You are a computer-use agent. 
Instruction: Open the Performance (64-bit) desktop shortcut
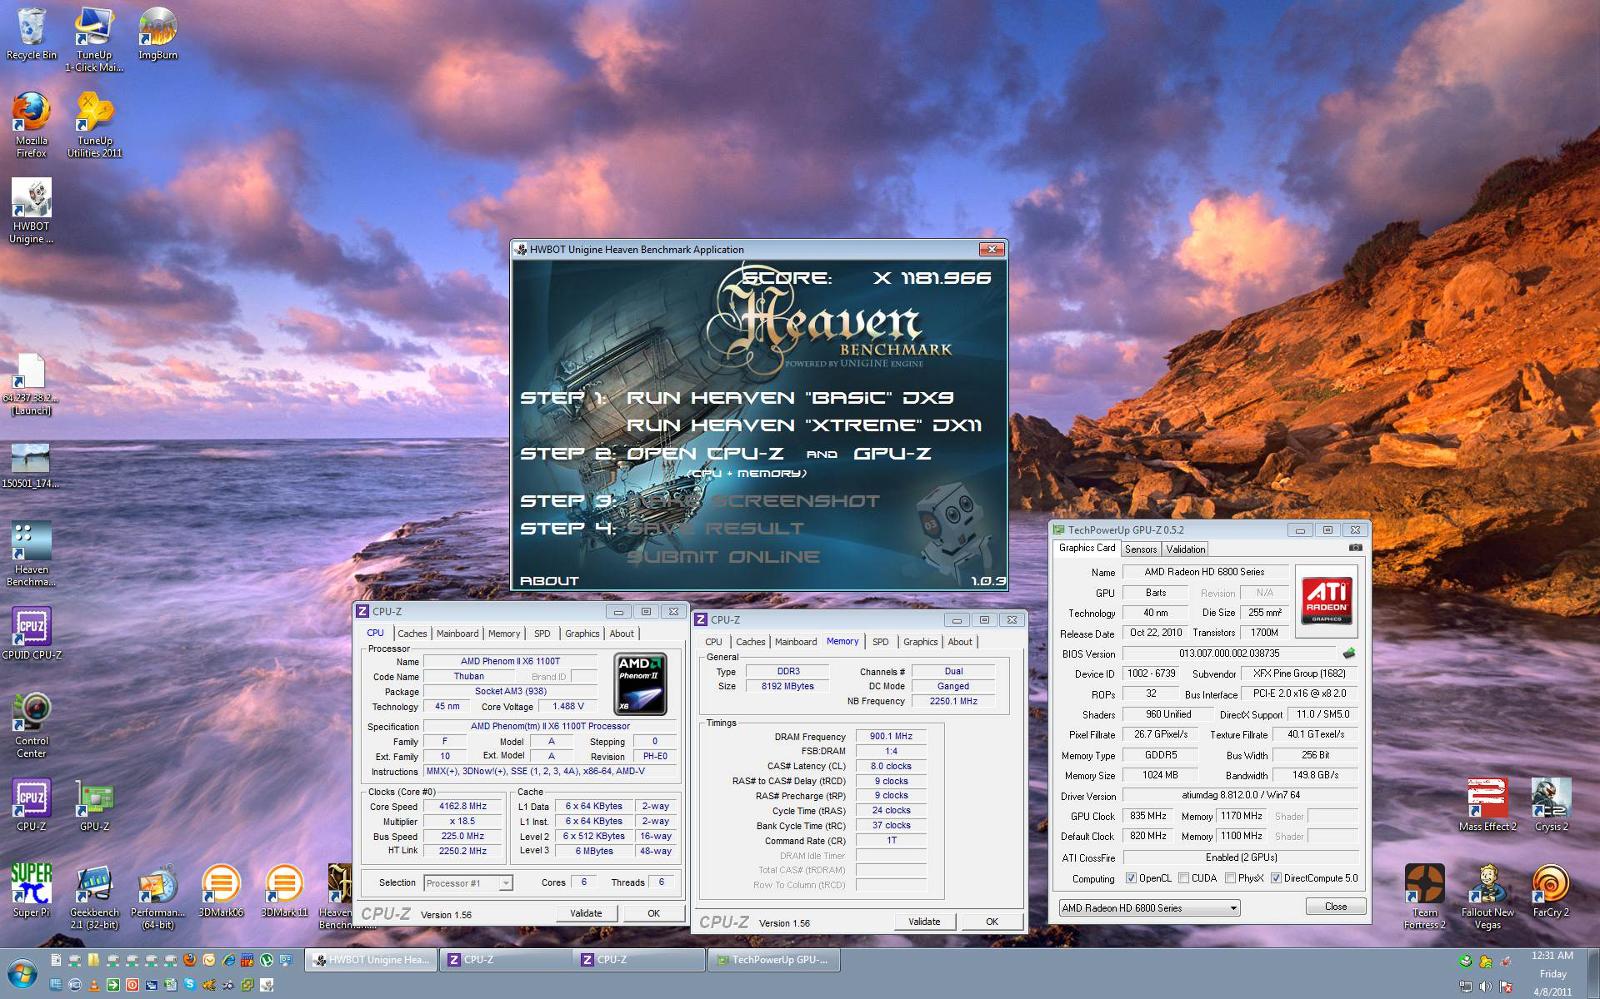tap(157, 897)
